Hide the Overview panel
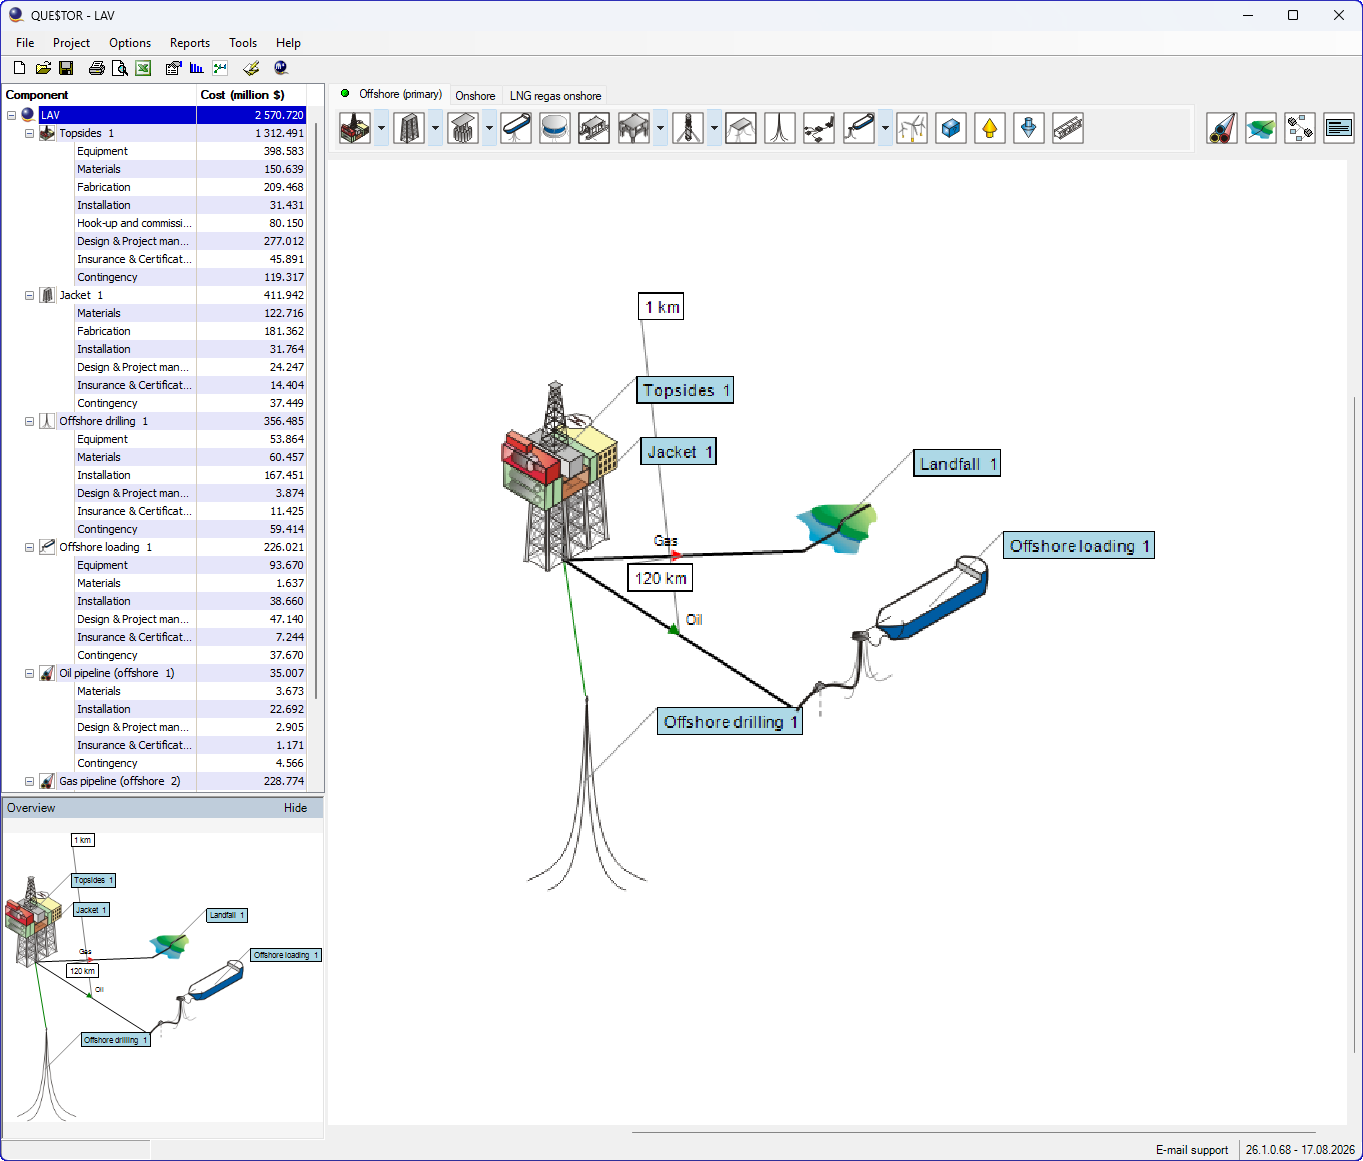Image resolution: width=1363 pixels, height=1161 pixels. [x=295, y=808]
